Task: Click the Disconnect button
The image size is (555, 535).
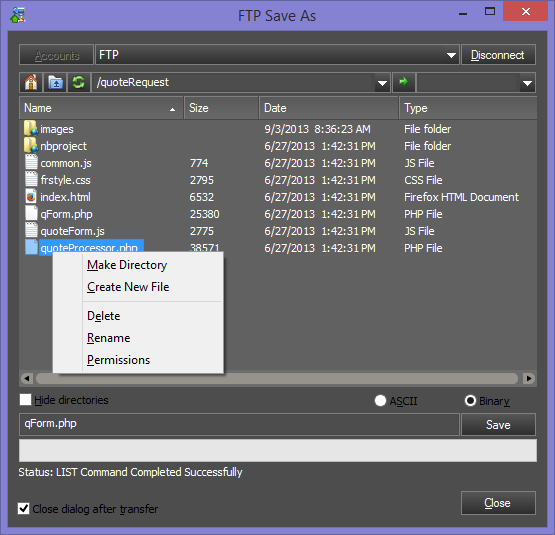Action: pos(498,55)
